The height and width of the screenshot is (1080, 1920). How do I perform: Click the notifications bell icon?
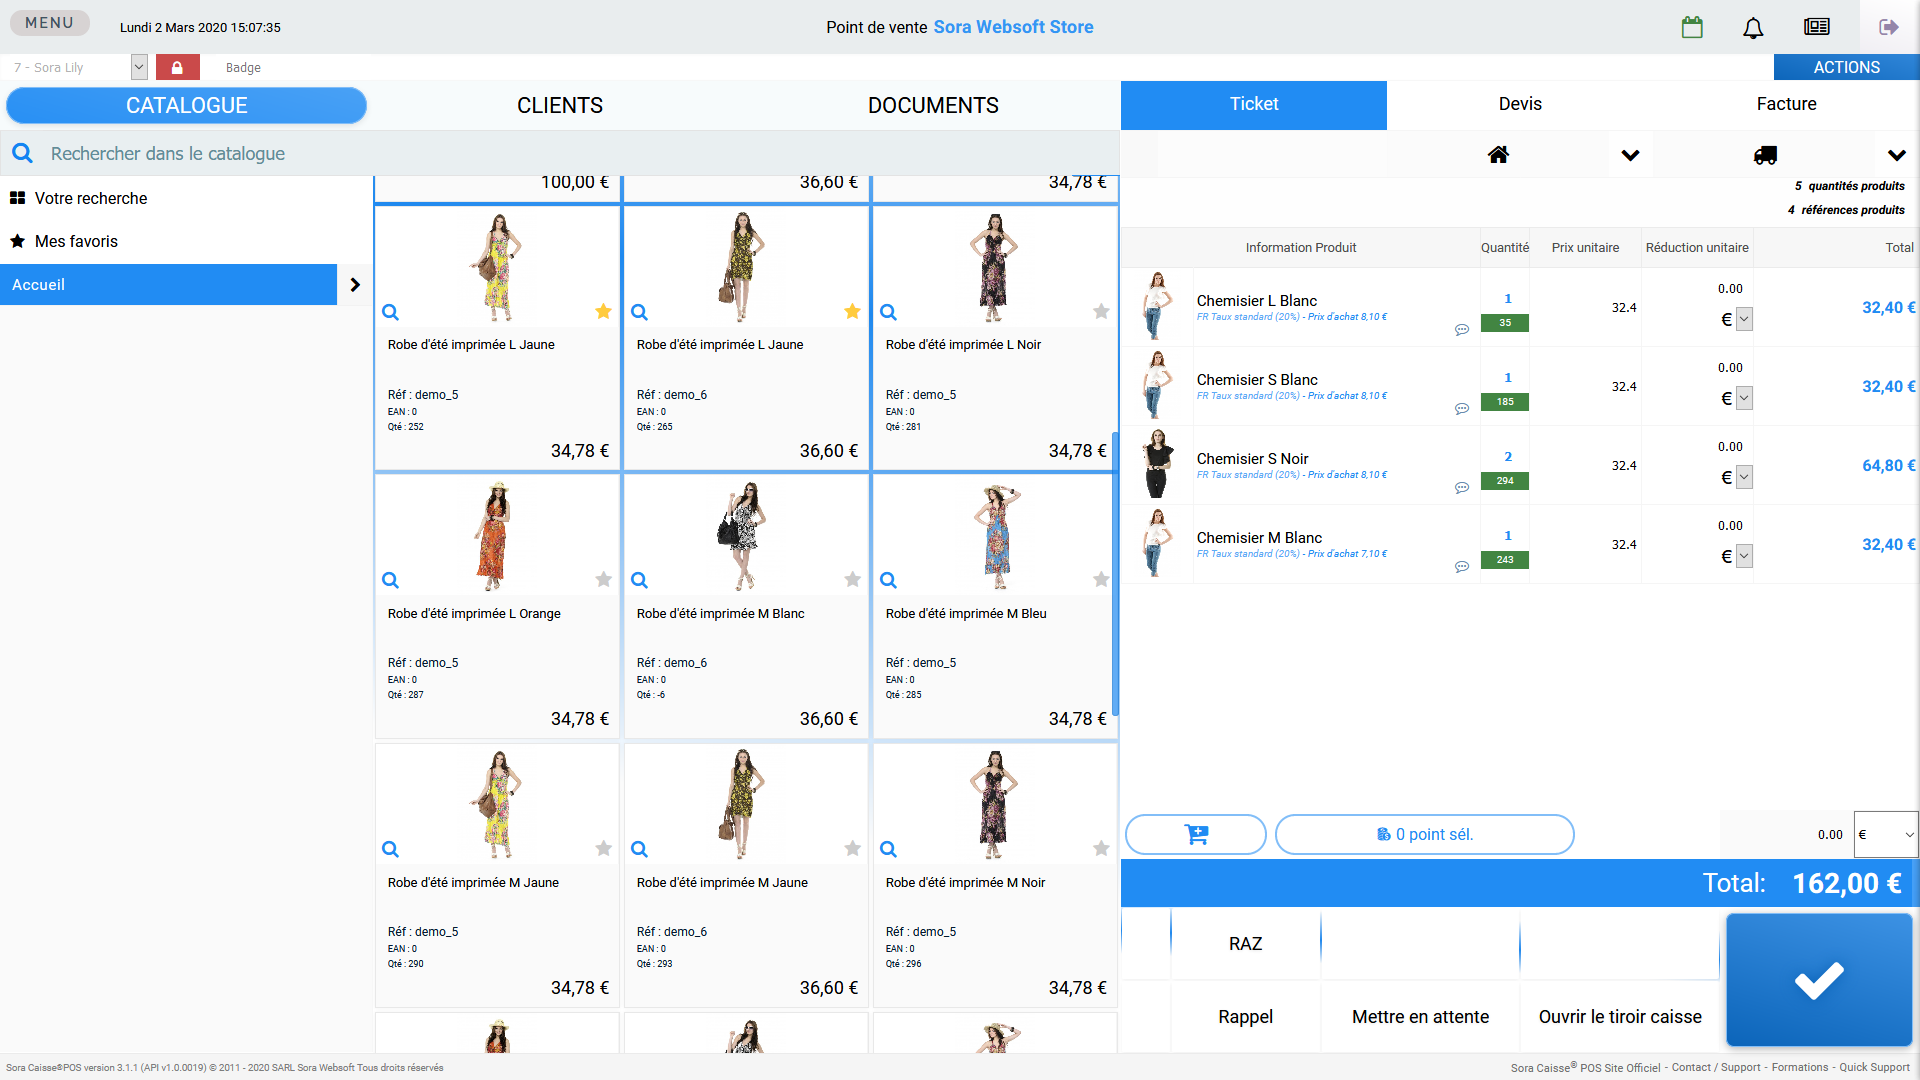point(1753,27)
